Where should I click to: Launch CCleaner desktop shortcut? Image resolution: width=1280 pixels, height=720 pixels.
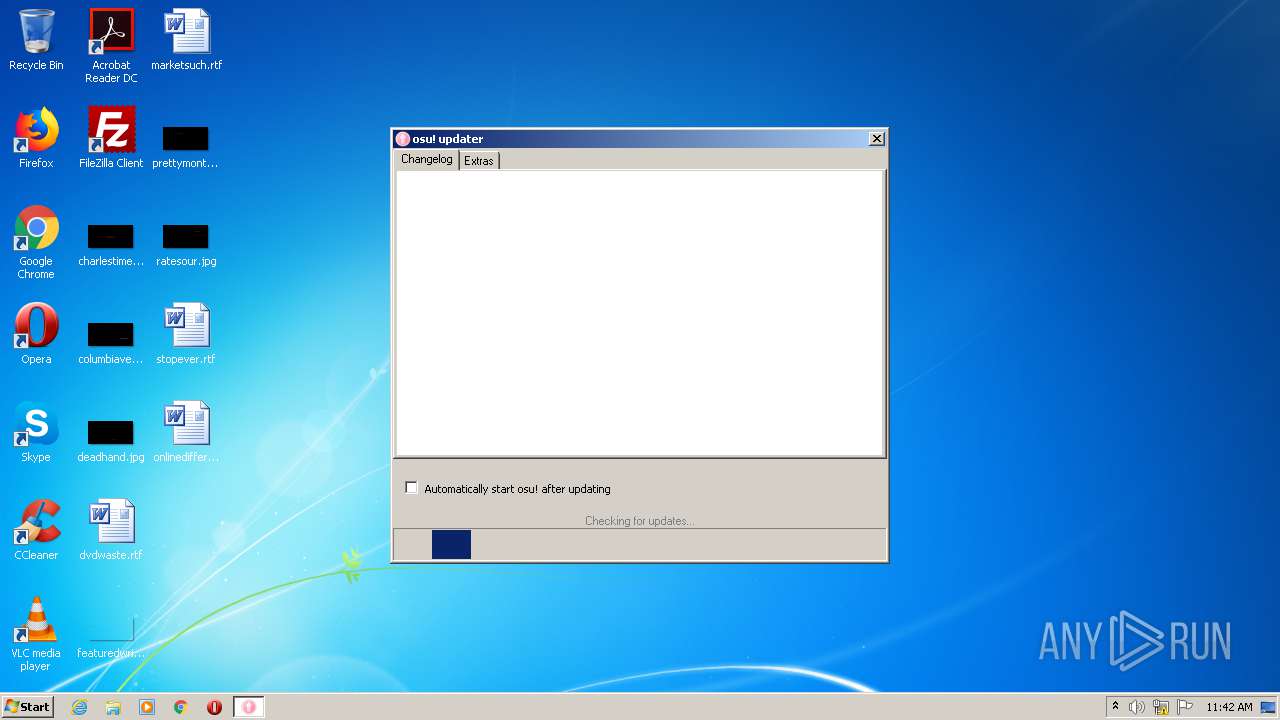36,530
